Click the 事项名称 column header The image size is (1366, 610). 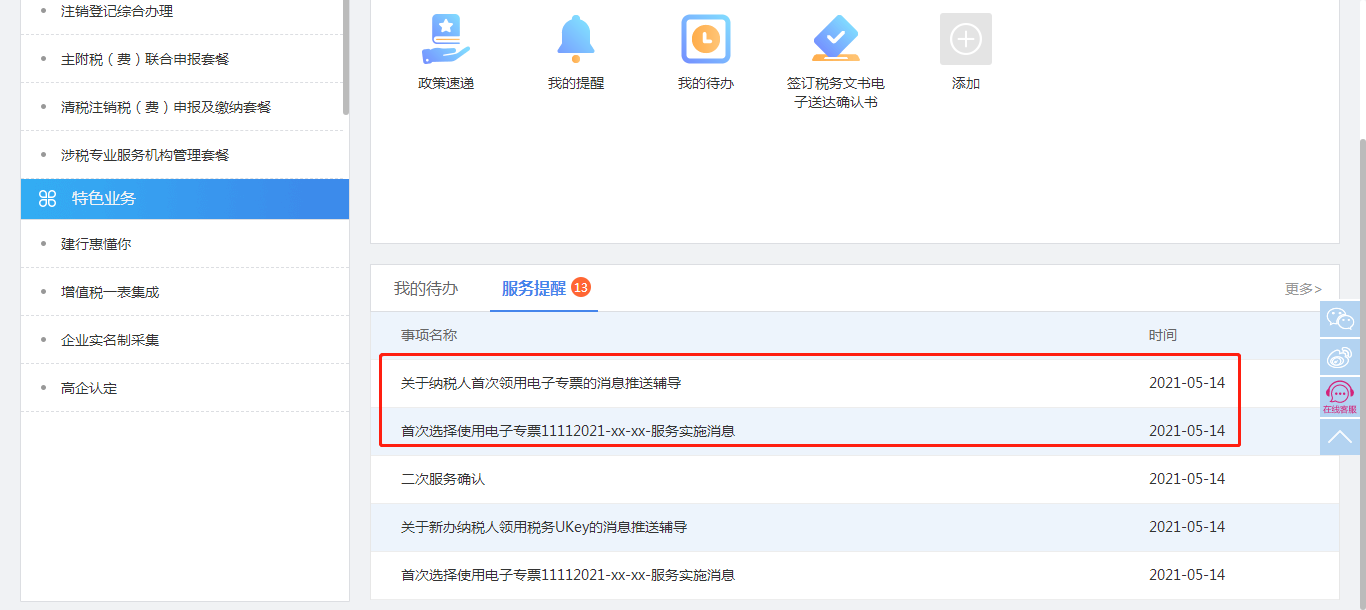[429, 335]
